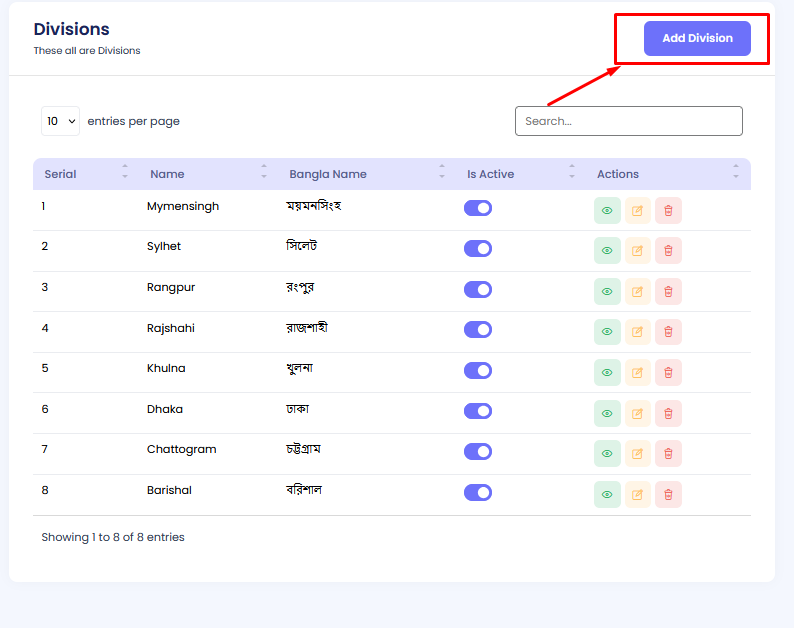The width and height of the screenshot is (794, 628).
Task: Delete the Dhaka division entry
Action: coord(668,413)
